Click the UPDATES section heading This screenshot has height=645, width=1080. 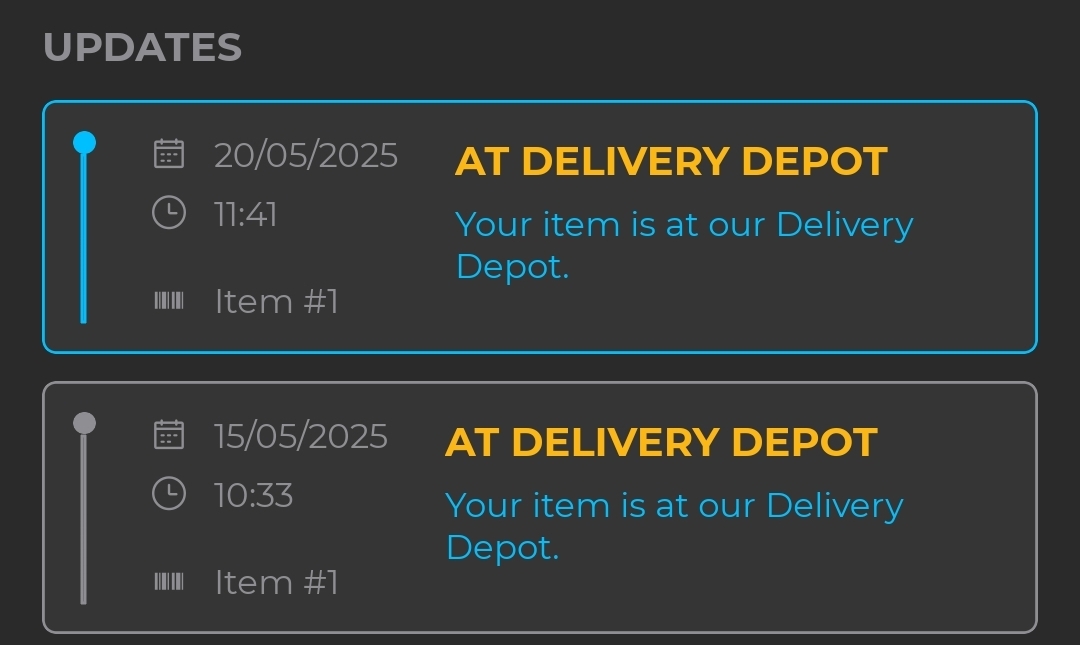[143, 47]
